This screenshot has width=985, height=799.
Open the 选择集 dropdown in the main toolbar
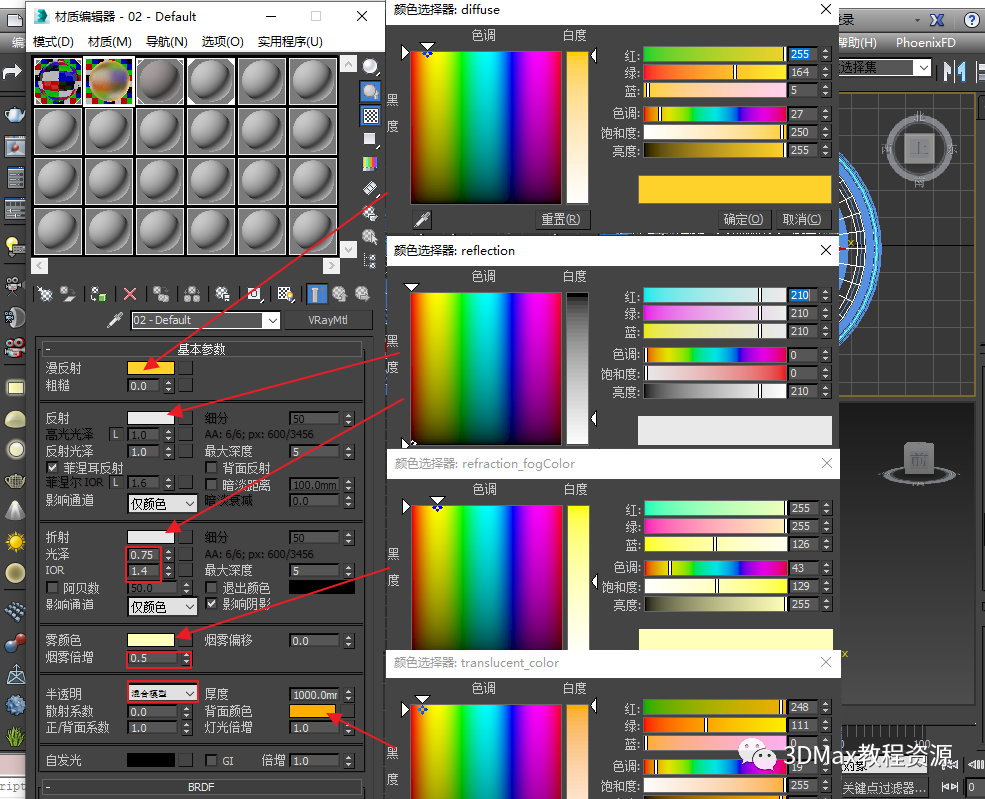click(923, 67)
